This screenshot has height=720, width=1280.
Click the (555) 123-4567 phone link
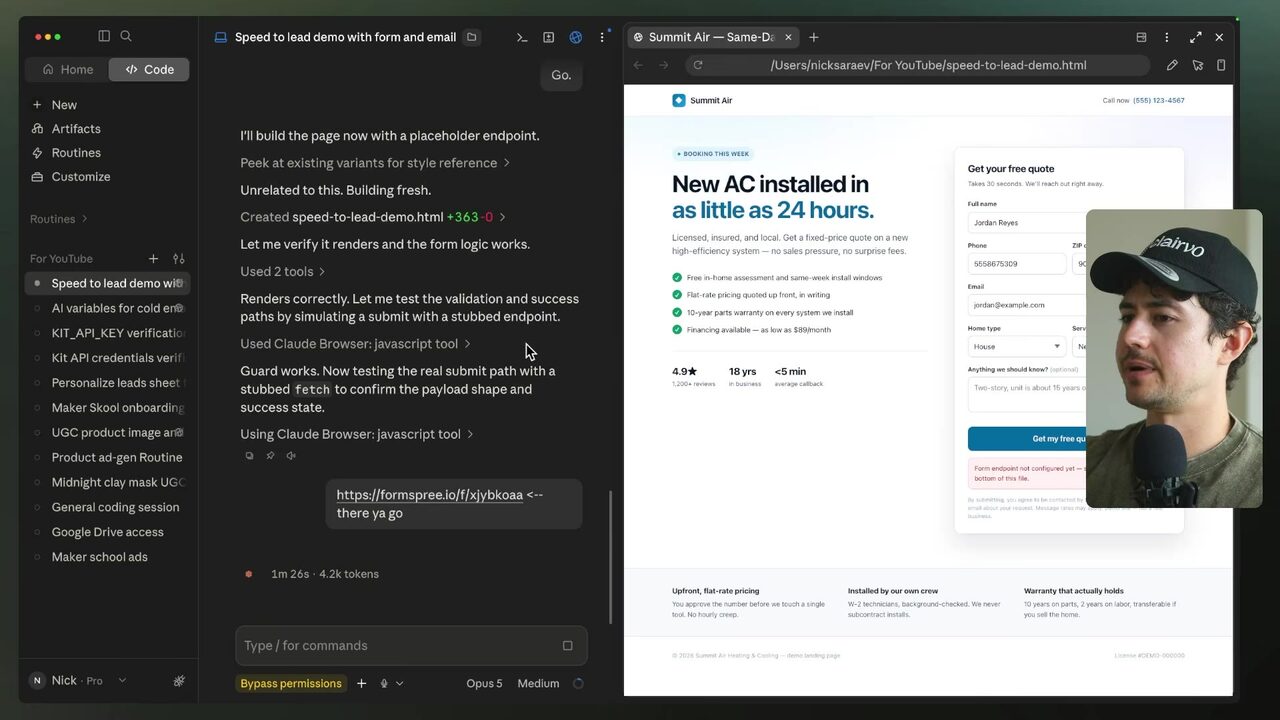tap(1159, 101)
